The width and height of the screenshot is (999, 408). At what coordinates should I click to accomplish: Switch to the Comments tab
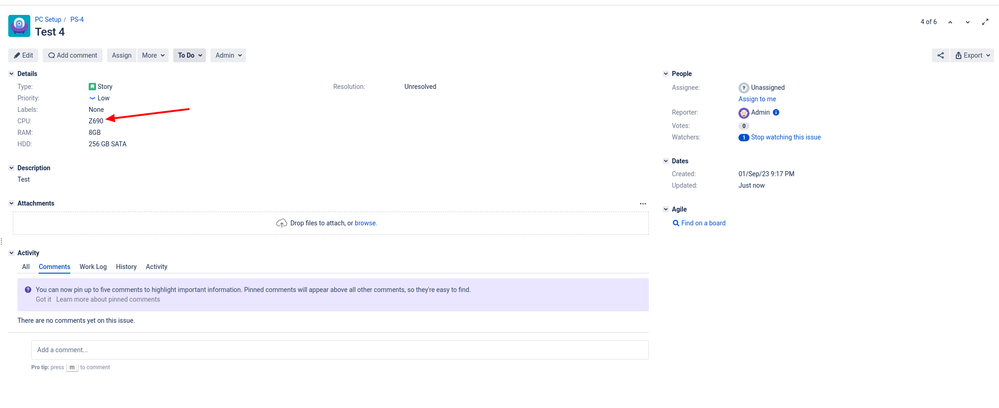pos(54,266)
